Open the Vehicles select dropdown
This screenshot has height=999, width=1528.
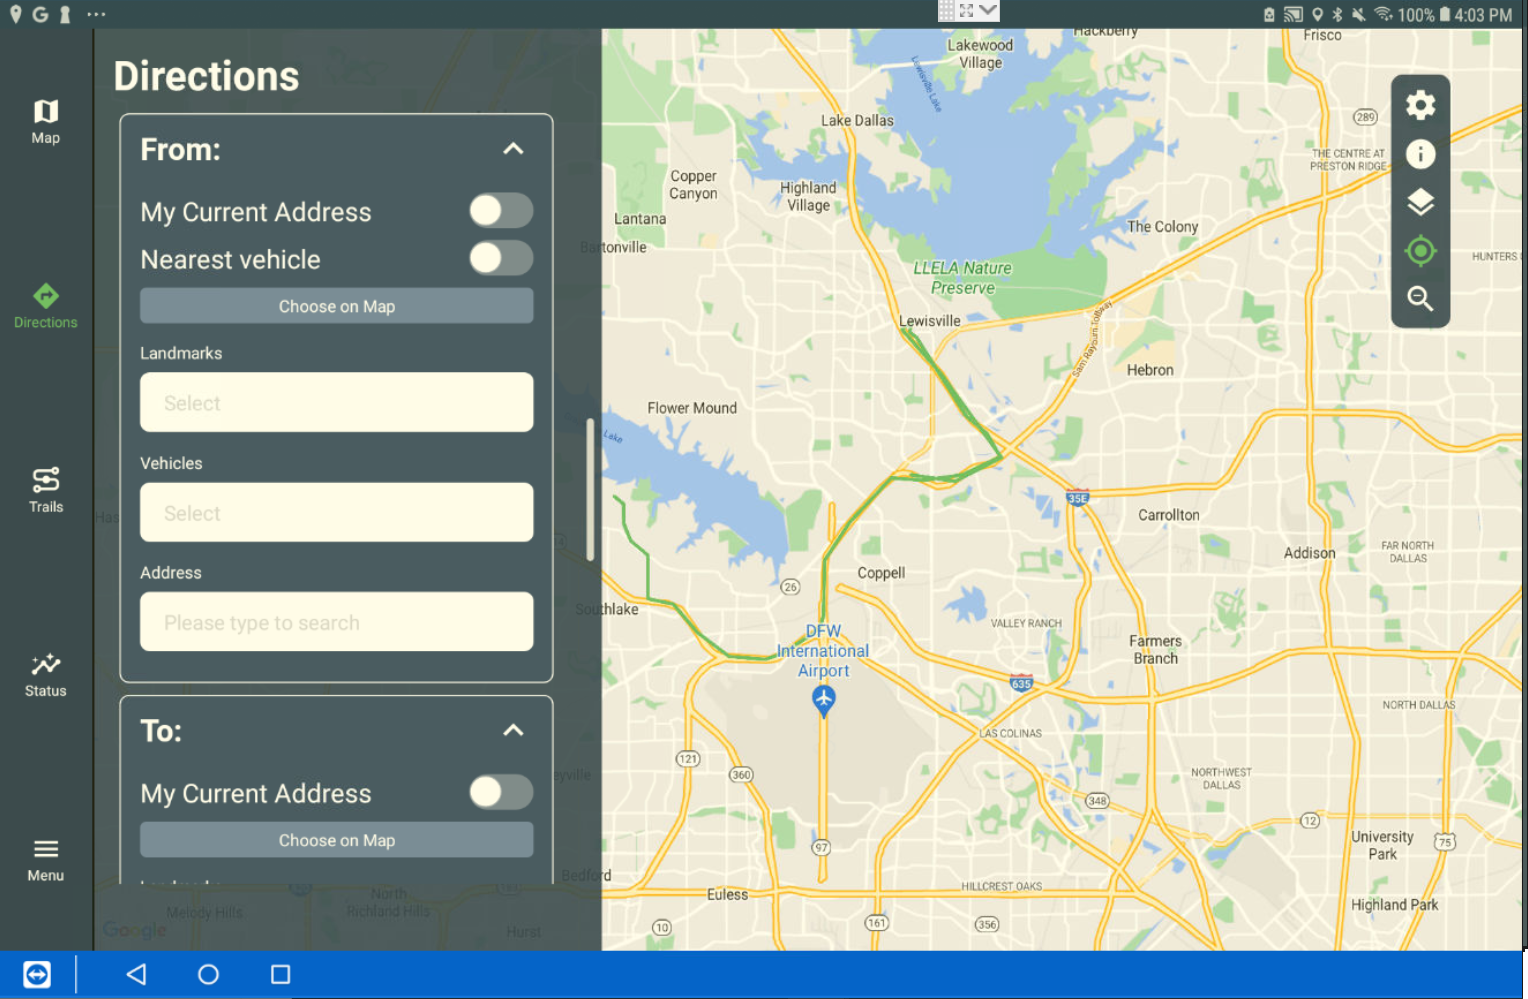tap(336, 512)
